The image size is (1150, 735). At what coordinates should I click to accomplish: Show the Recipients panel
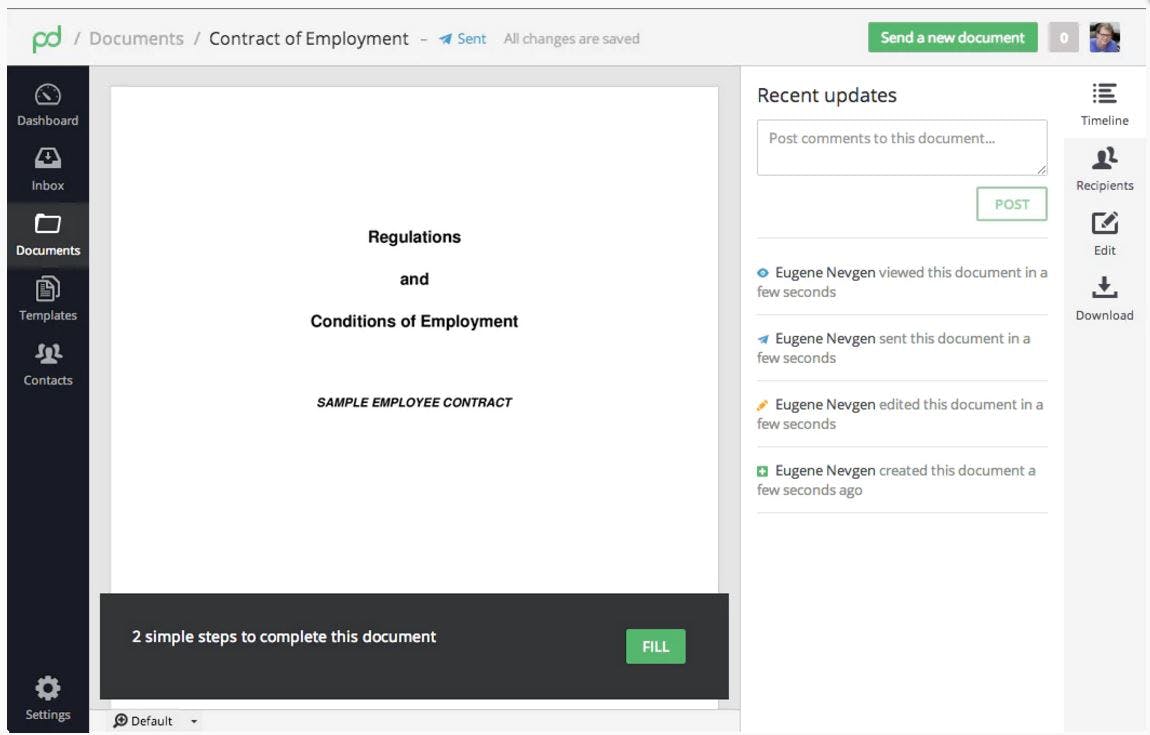click(1105, 169)
